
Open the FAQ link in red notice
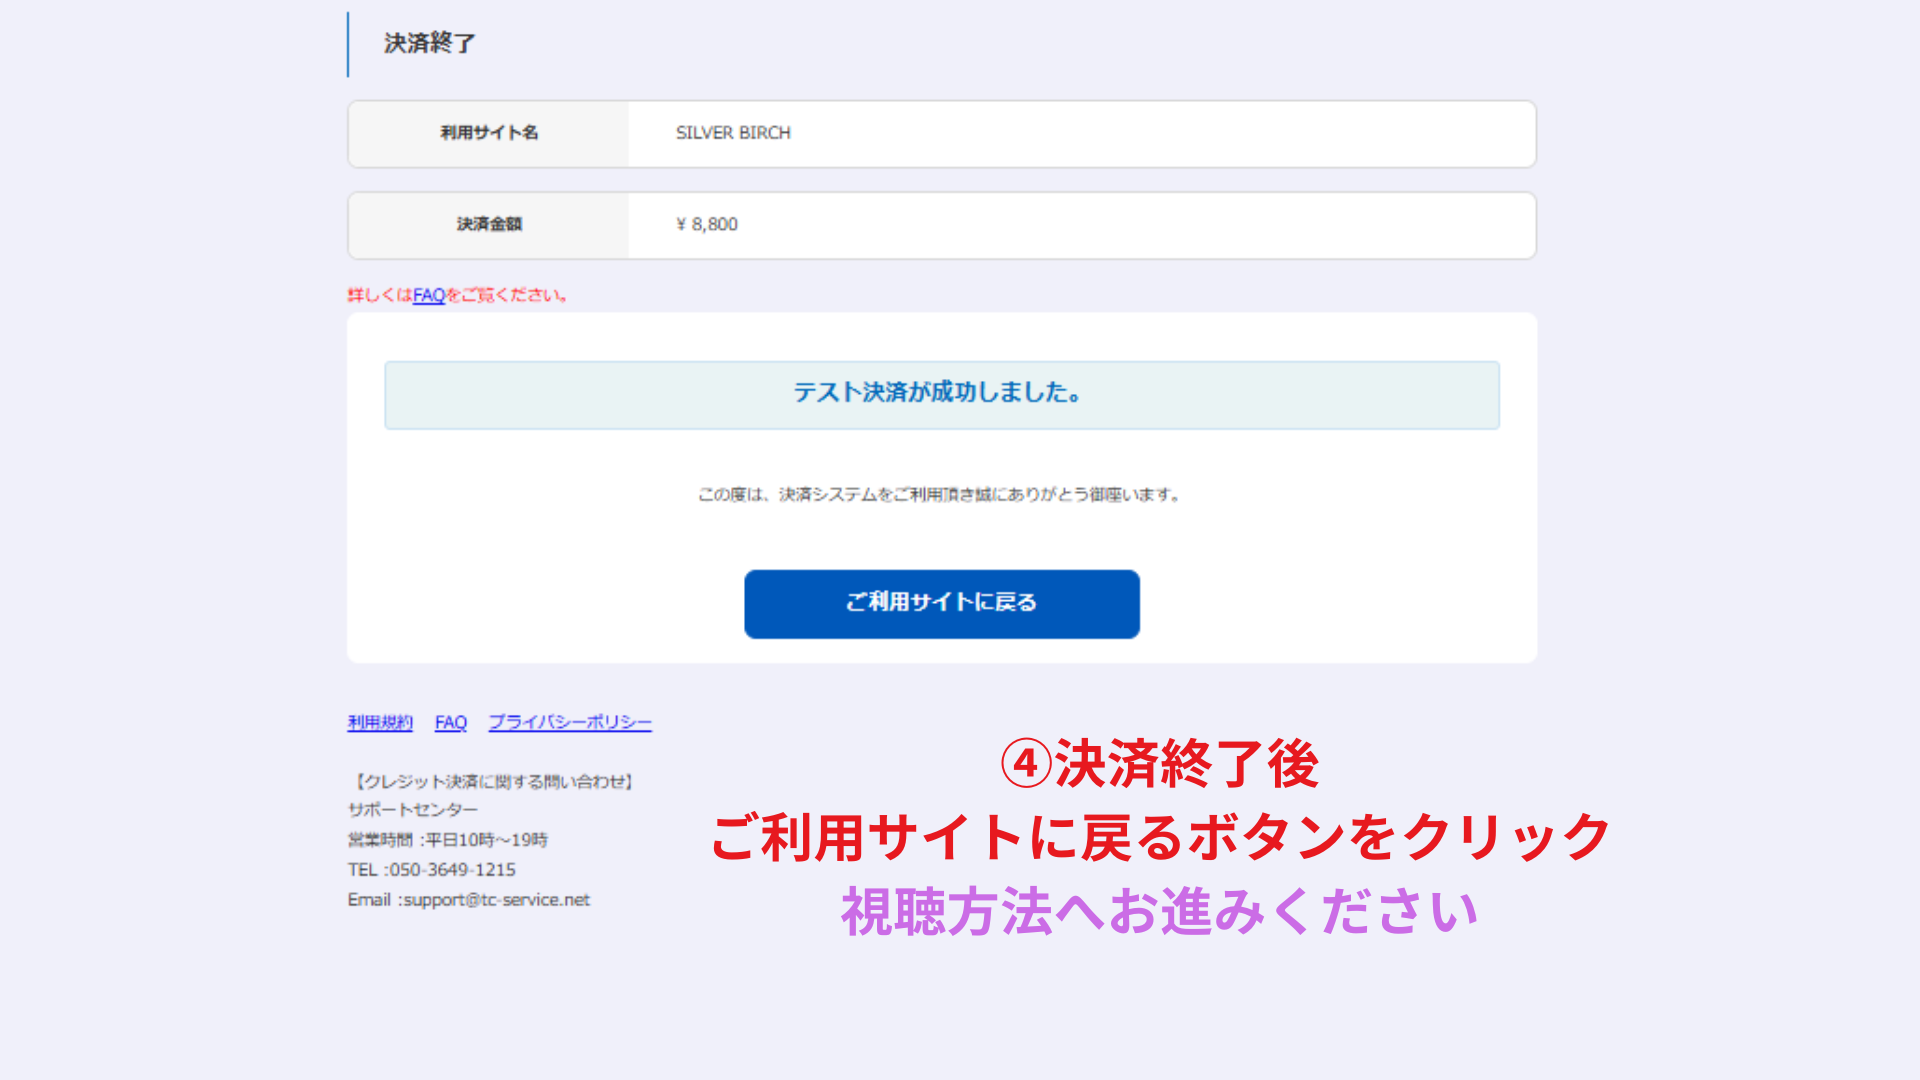(x=428, y=295)
